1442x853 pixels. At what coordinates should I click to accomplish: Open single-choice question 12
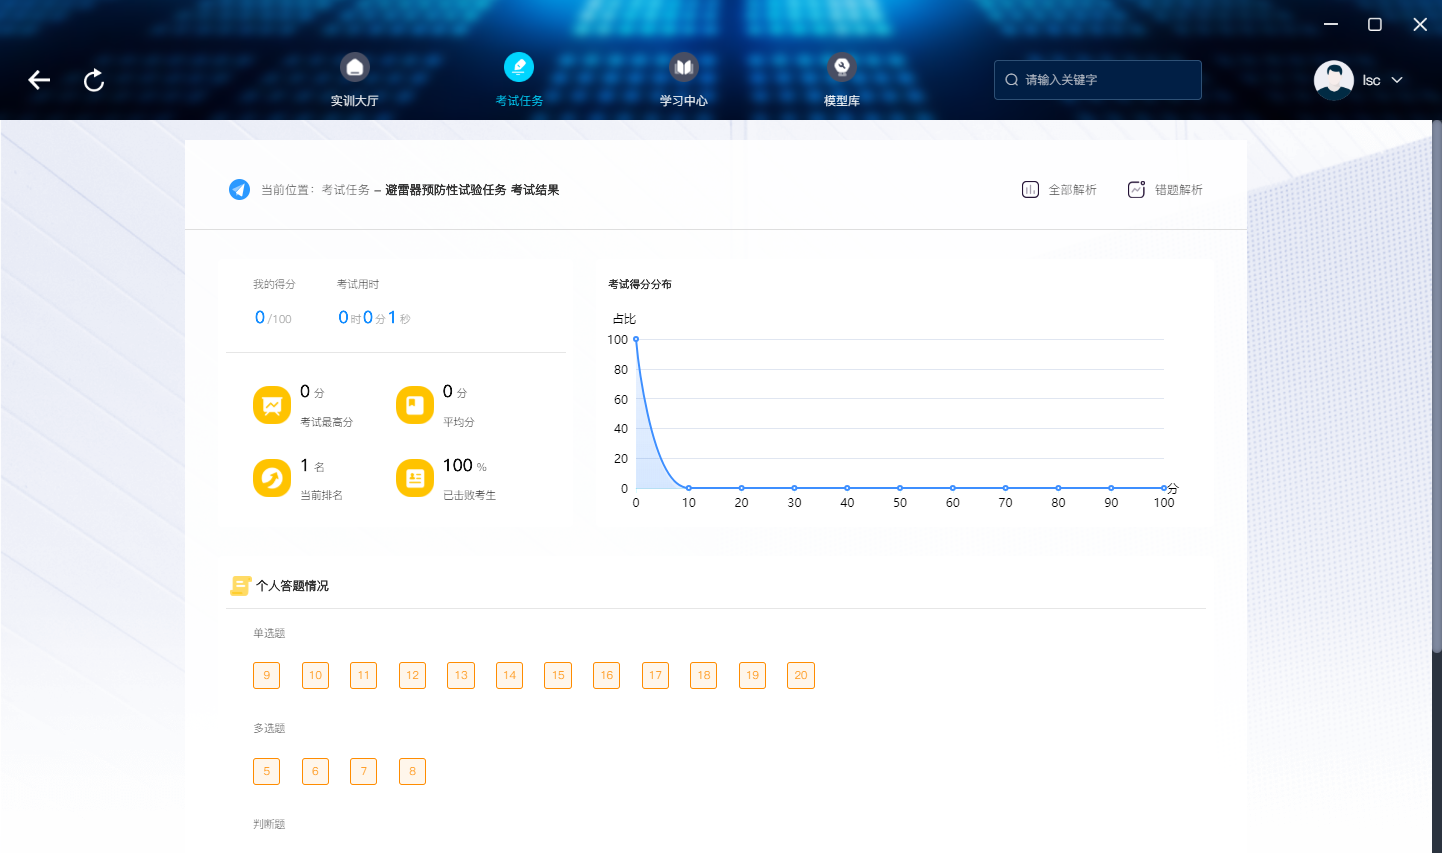(412, 675)
